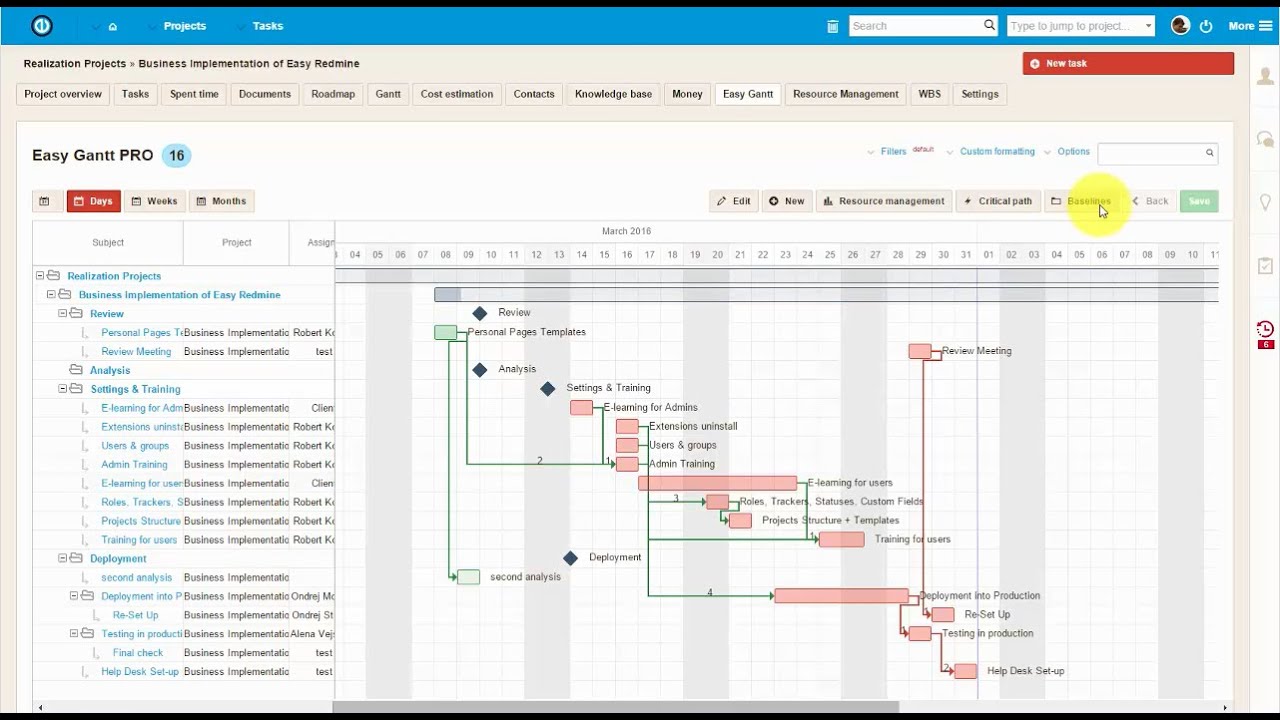Collapse the Realization Projects tree node
Image resolution: width=1280 pixels, height=720 pixels.
tap(40, 276)
